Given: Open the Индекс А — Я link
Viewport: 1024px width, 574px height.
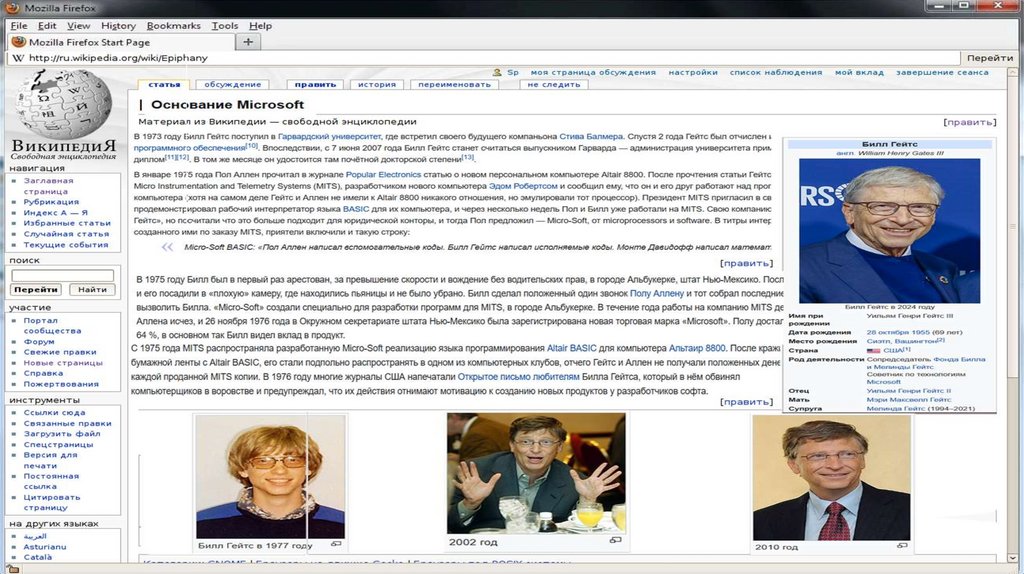Looking at the screenshot, I should (56, 212).
